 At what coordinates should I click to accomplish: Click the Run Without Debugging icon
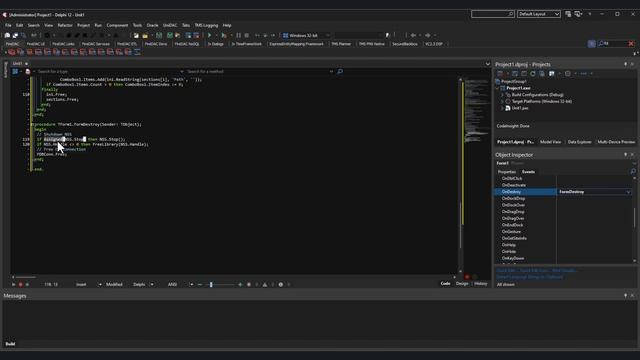[224, 36]
